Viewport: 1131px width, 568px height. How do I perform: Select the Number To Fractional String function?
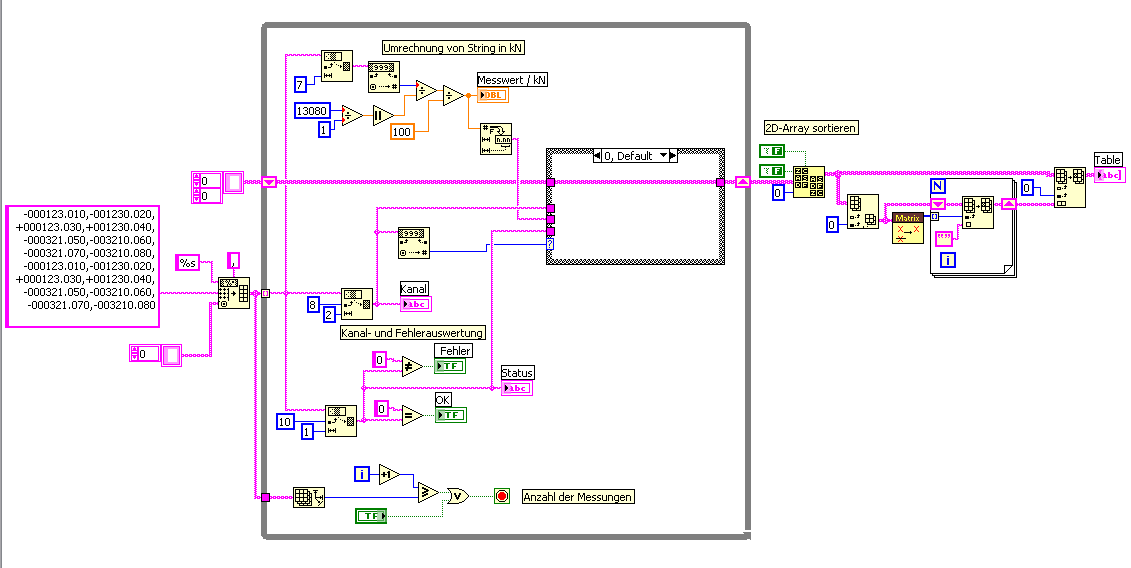[496, 139]
